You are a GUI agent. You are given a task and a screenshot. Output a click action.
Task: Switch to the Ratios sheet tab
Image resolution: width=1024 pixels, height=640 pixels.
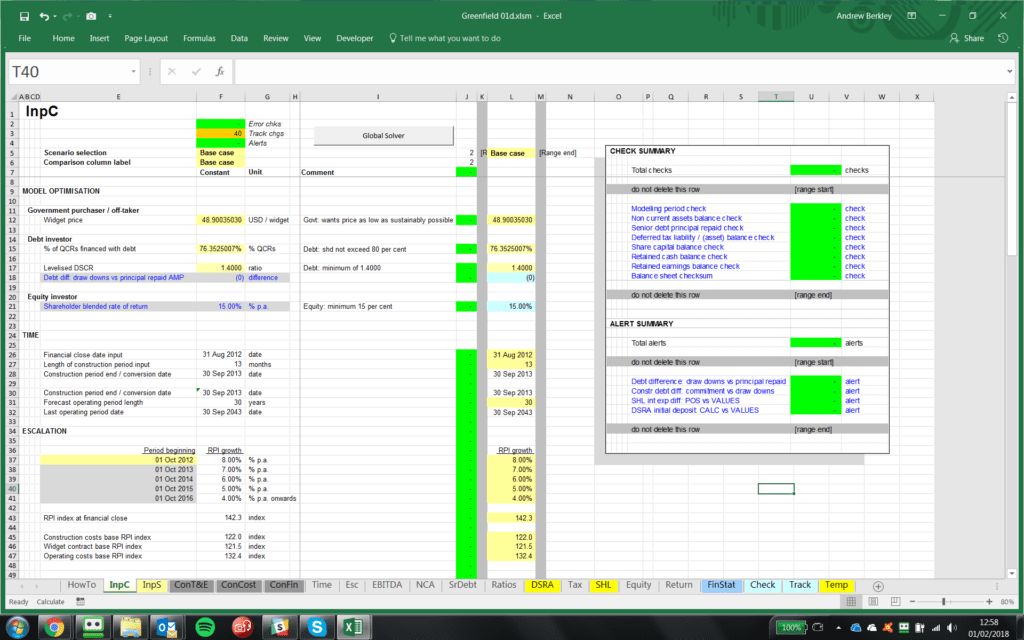[504, 585]
